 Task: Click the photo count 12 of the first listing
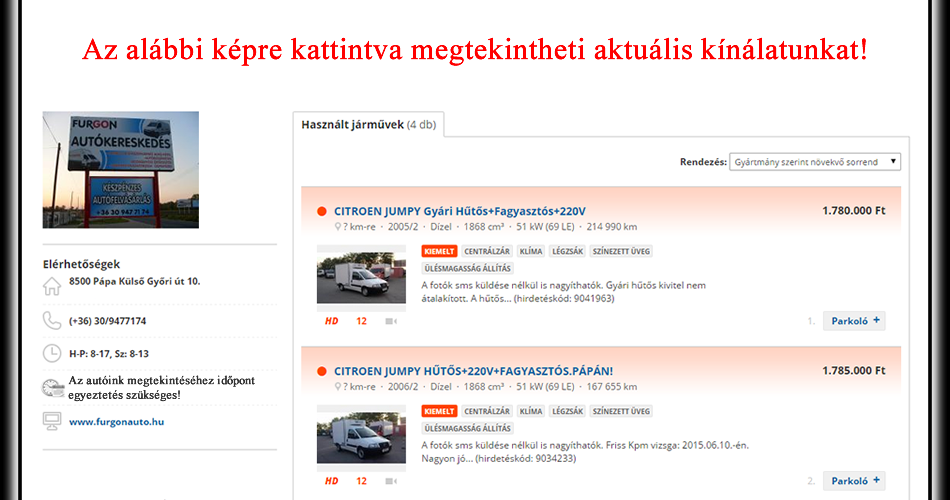click(x=361, y=321)
